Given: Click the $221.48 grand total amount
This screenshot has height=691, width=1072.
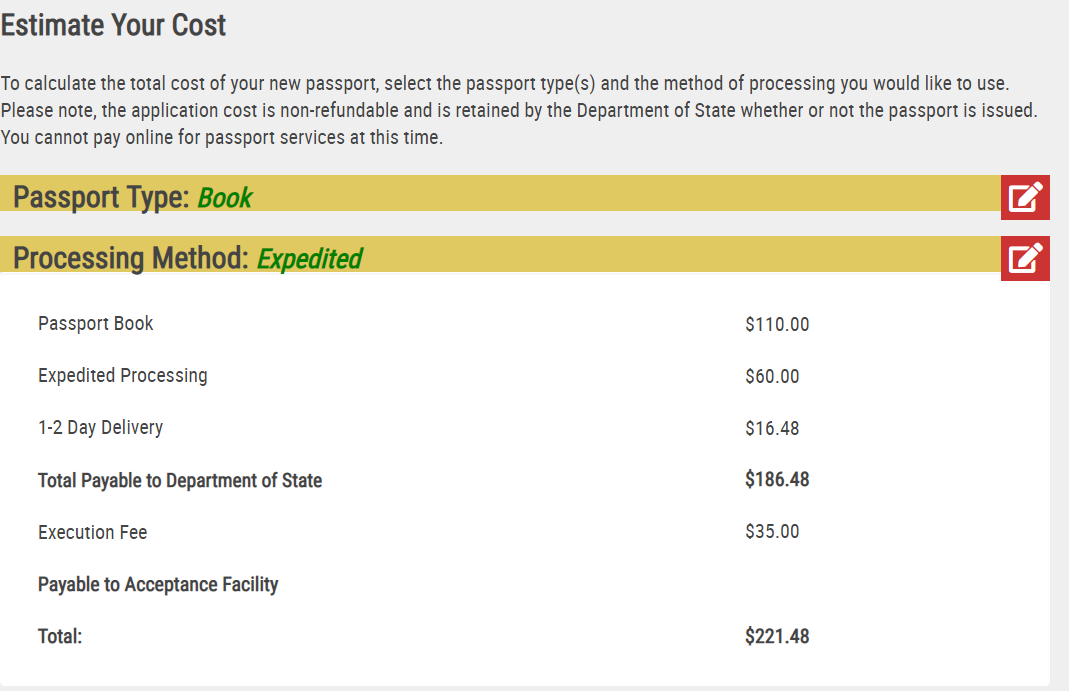Looking at the screenshot, I should [777, 636].
